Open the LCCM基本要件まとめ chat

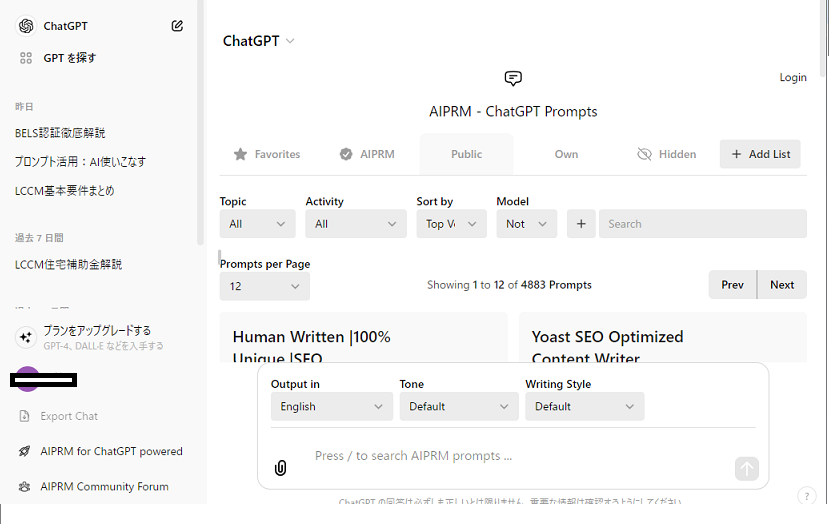[x=65, y=191]
